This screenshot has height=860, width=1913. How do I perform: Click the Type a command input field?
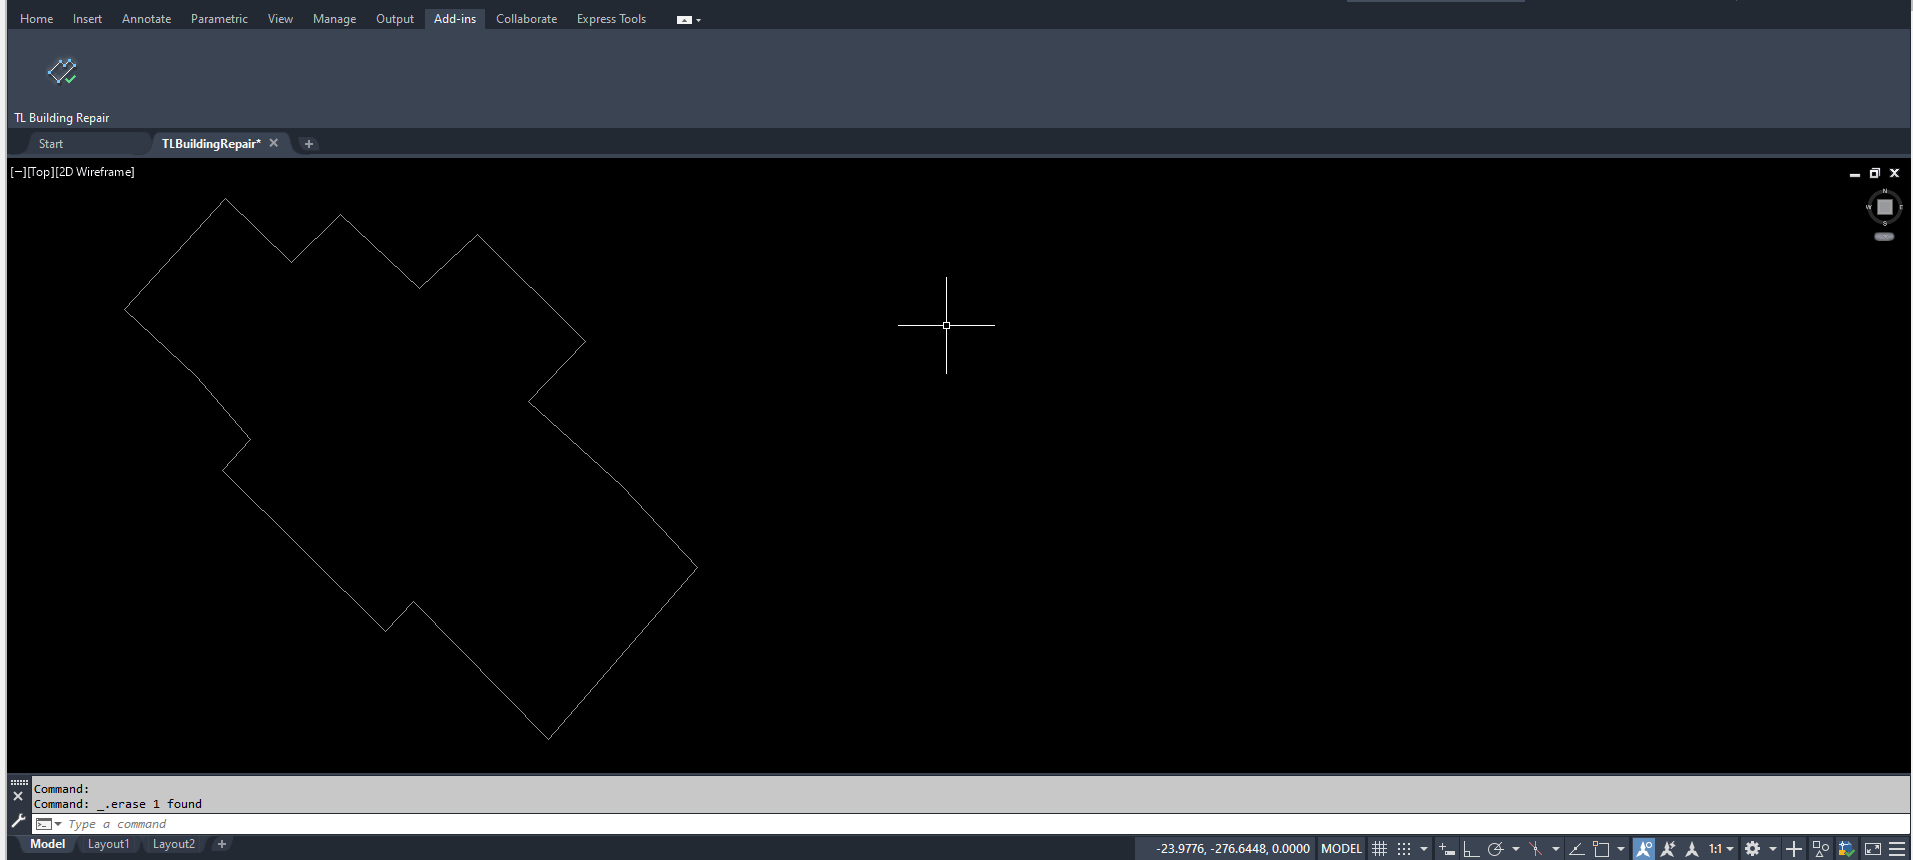click(x=970, y=824)
